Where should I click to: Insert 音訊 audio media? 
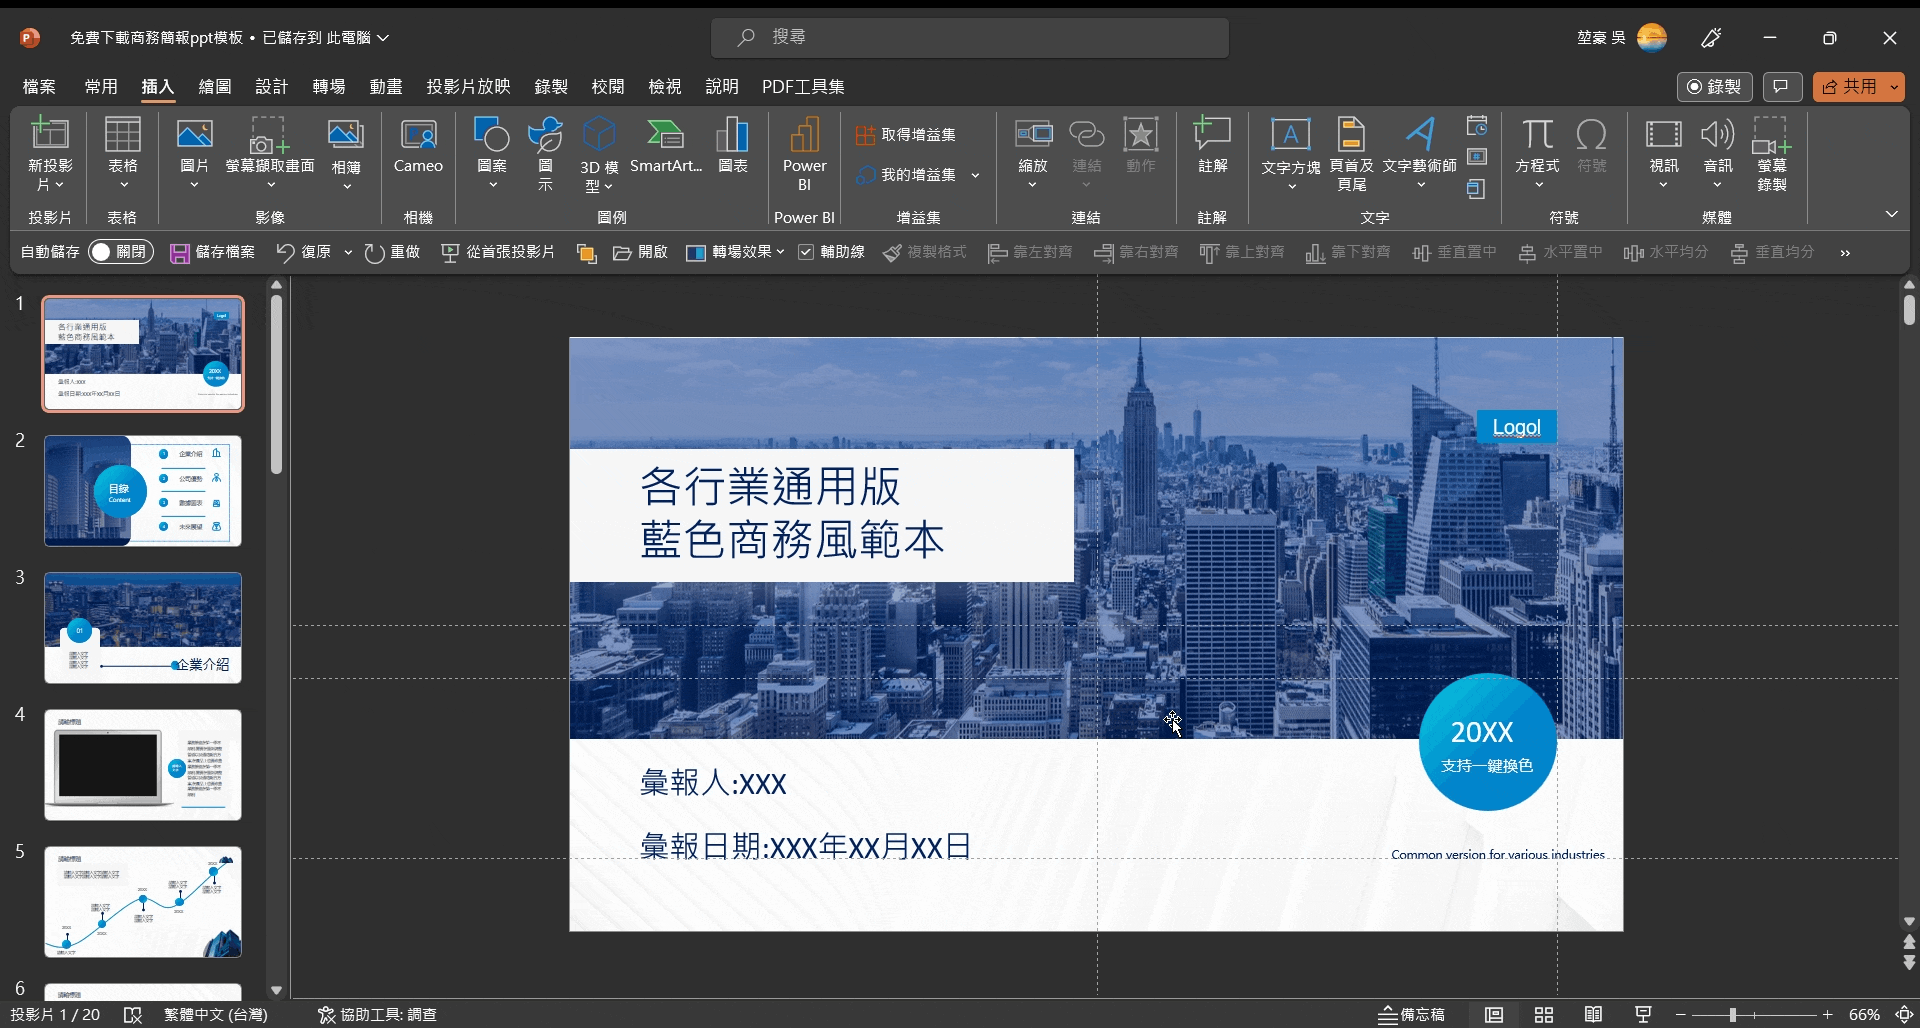click(x=1718, y=153)
